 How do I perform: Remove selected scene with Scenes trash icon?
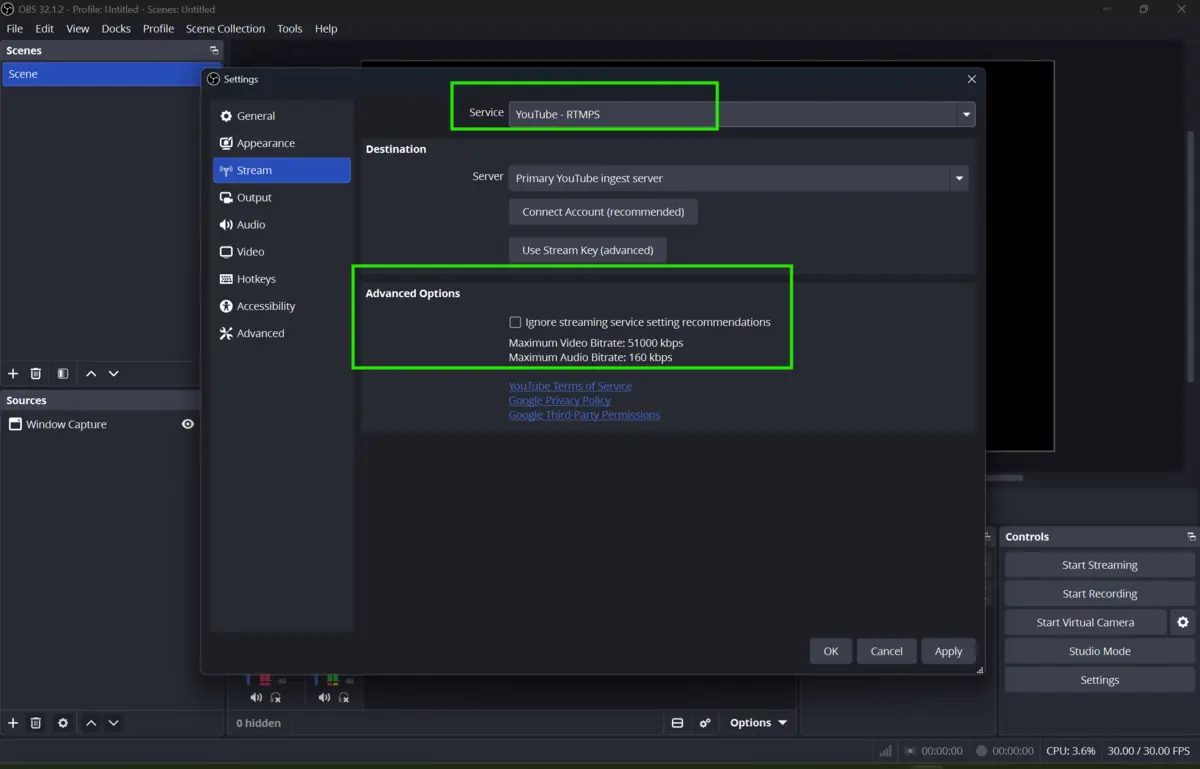pyautogui.click(x=36, y=373)
